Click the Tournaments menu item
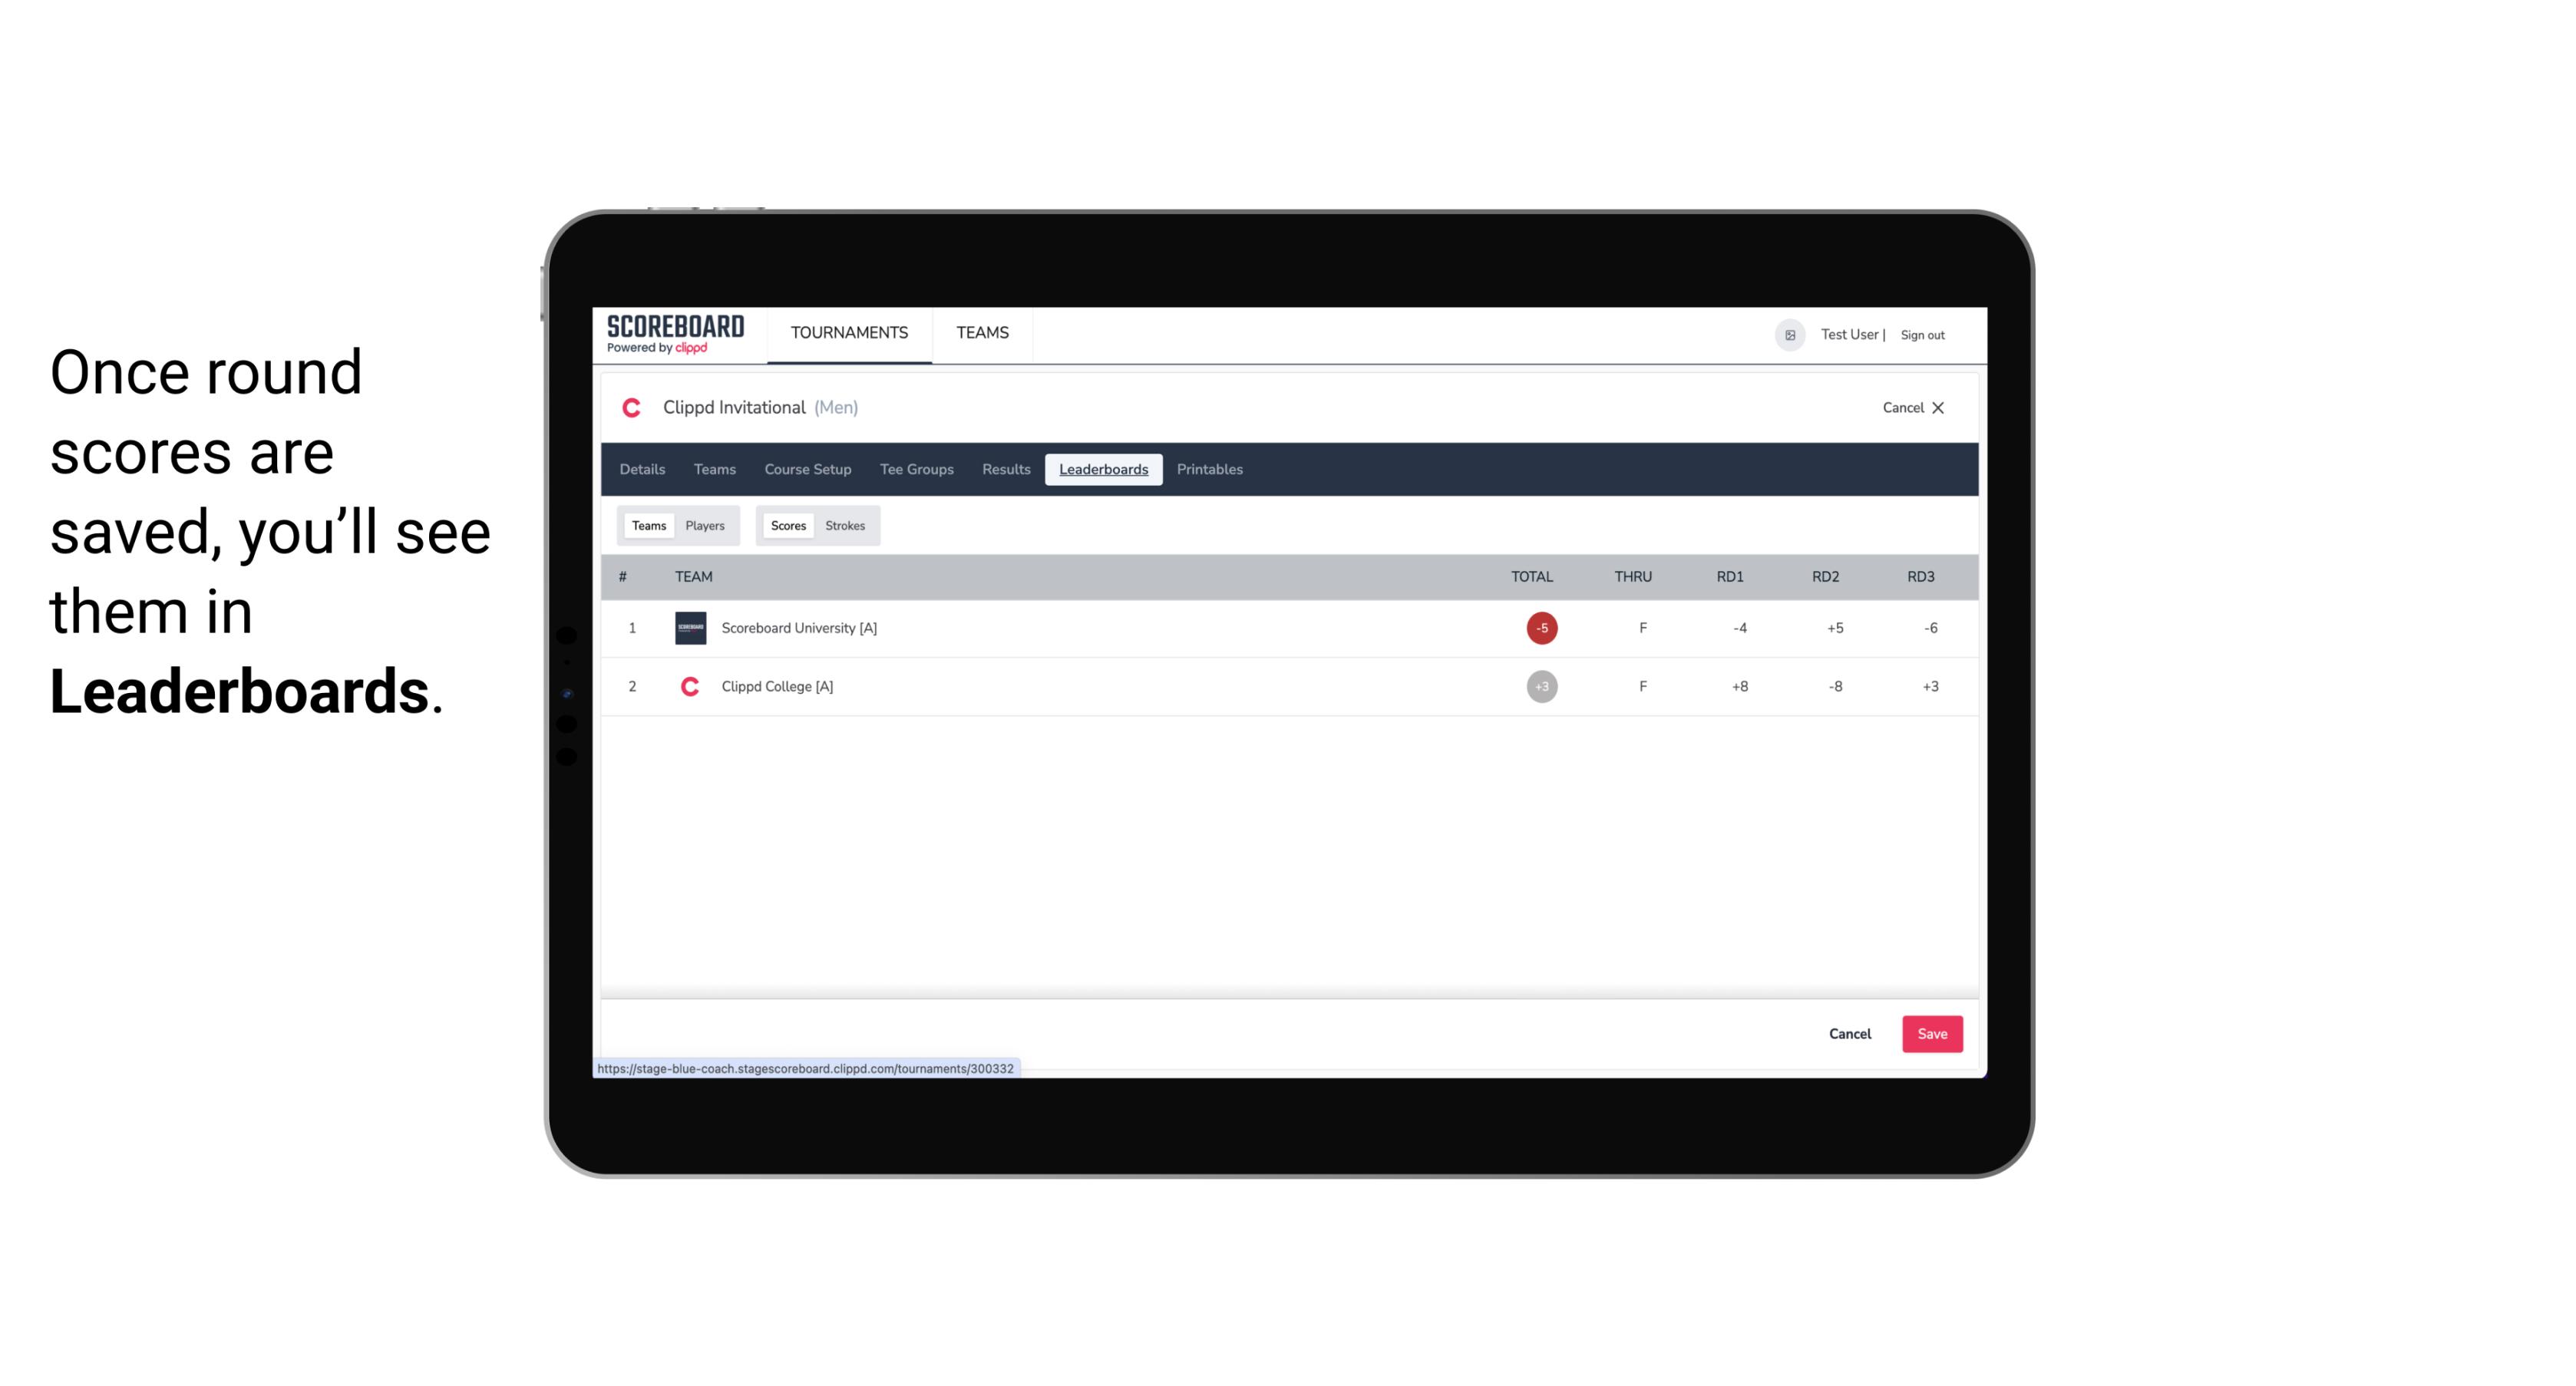The height and width of the screenshot is (1386, 2576). pos(850,333)
